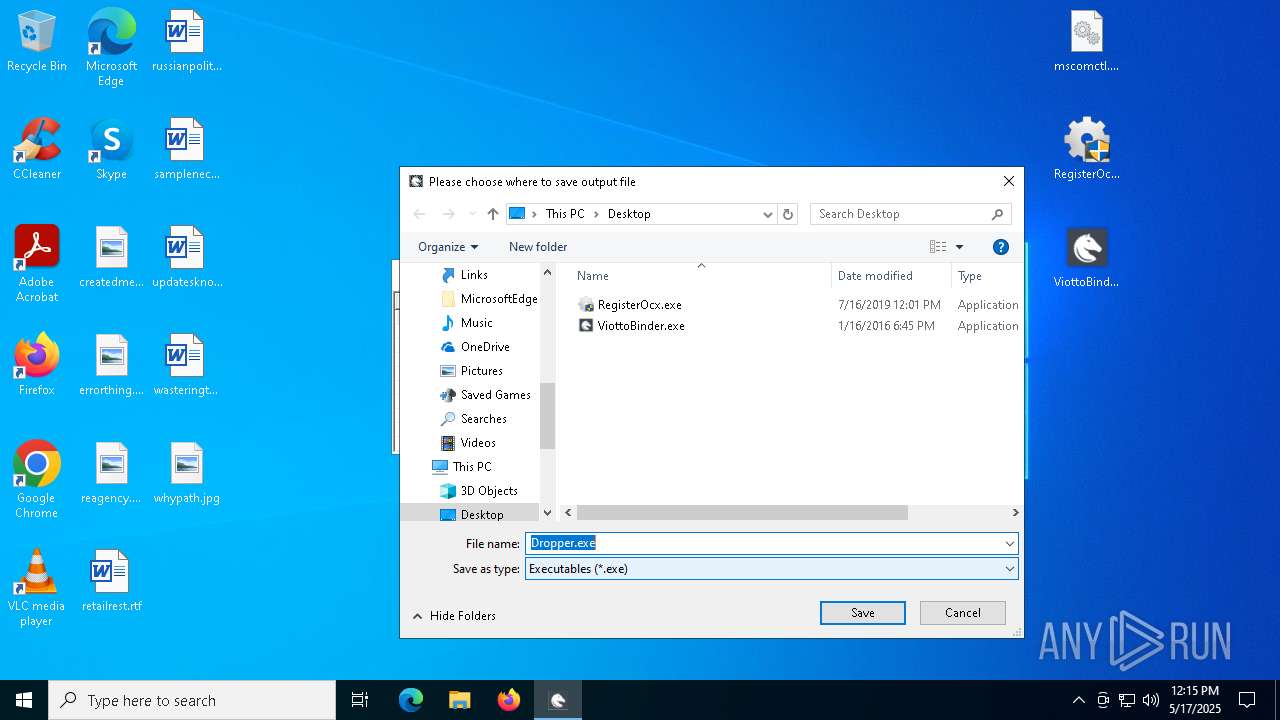Click the This PC breadcrumb segment
This screenshot has width=1280, height=720.
click(x=565, y=214)
